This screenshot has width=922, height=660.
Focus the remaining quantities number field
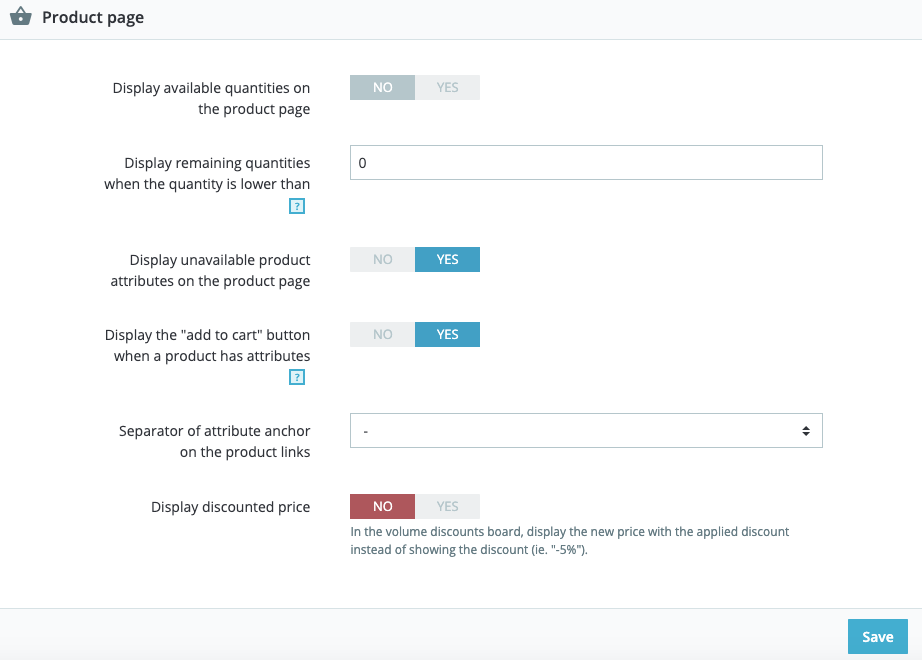click(x=586, y=163)
